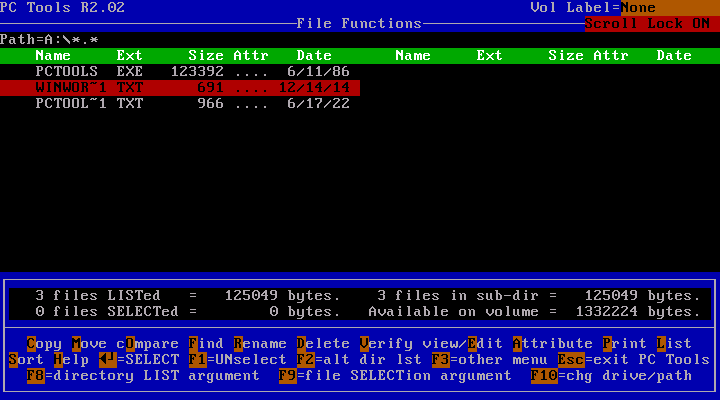Image resolution: width=720 pixels, height=400 pixels.
Task: Click the F3=other menu key hint
Action: [490, 360]
